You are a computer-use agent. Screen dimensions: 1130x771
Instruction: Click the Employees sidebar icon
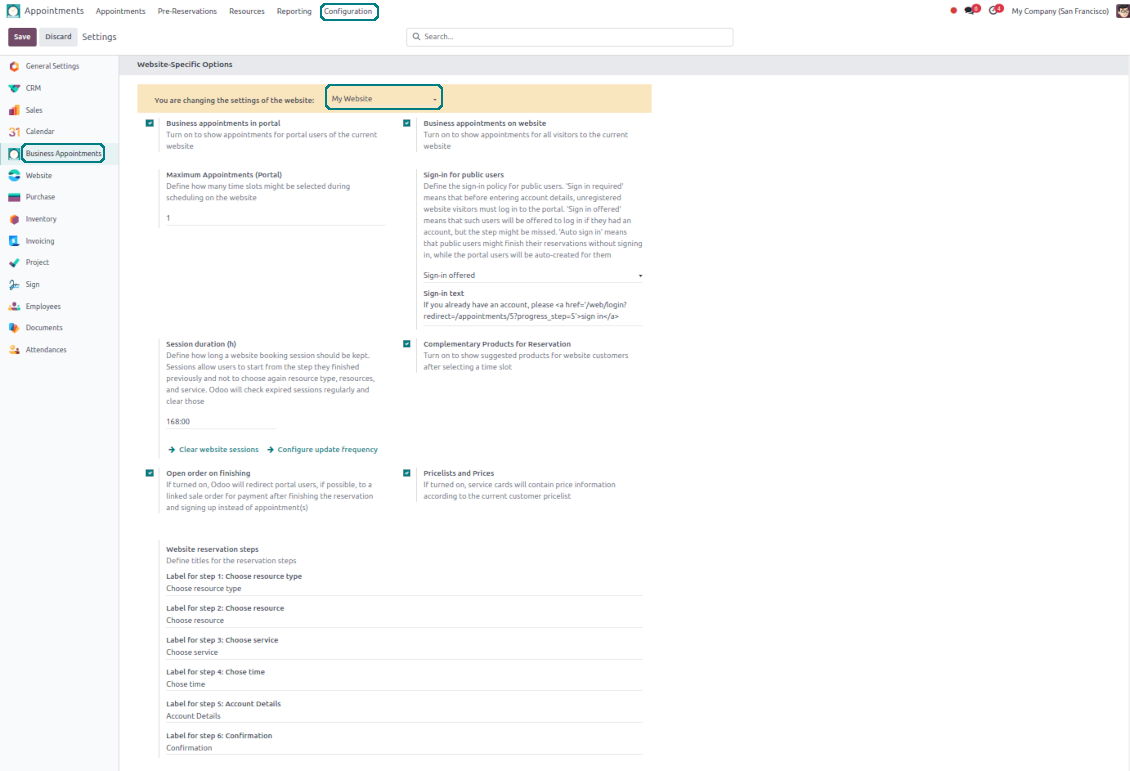[14, 307]
